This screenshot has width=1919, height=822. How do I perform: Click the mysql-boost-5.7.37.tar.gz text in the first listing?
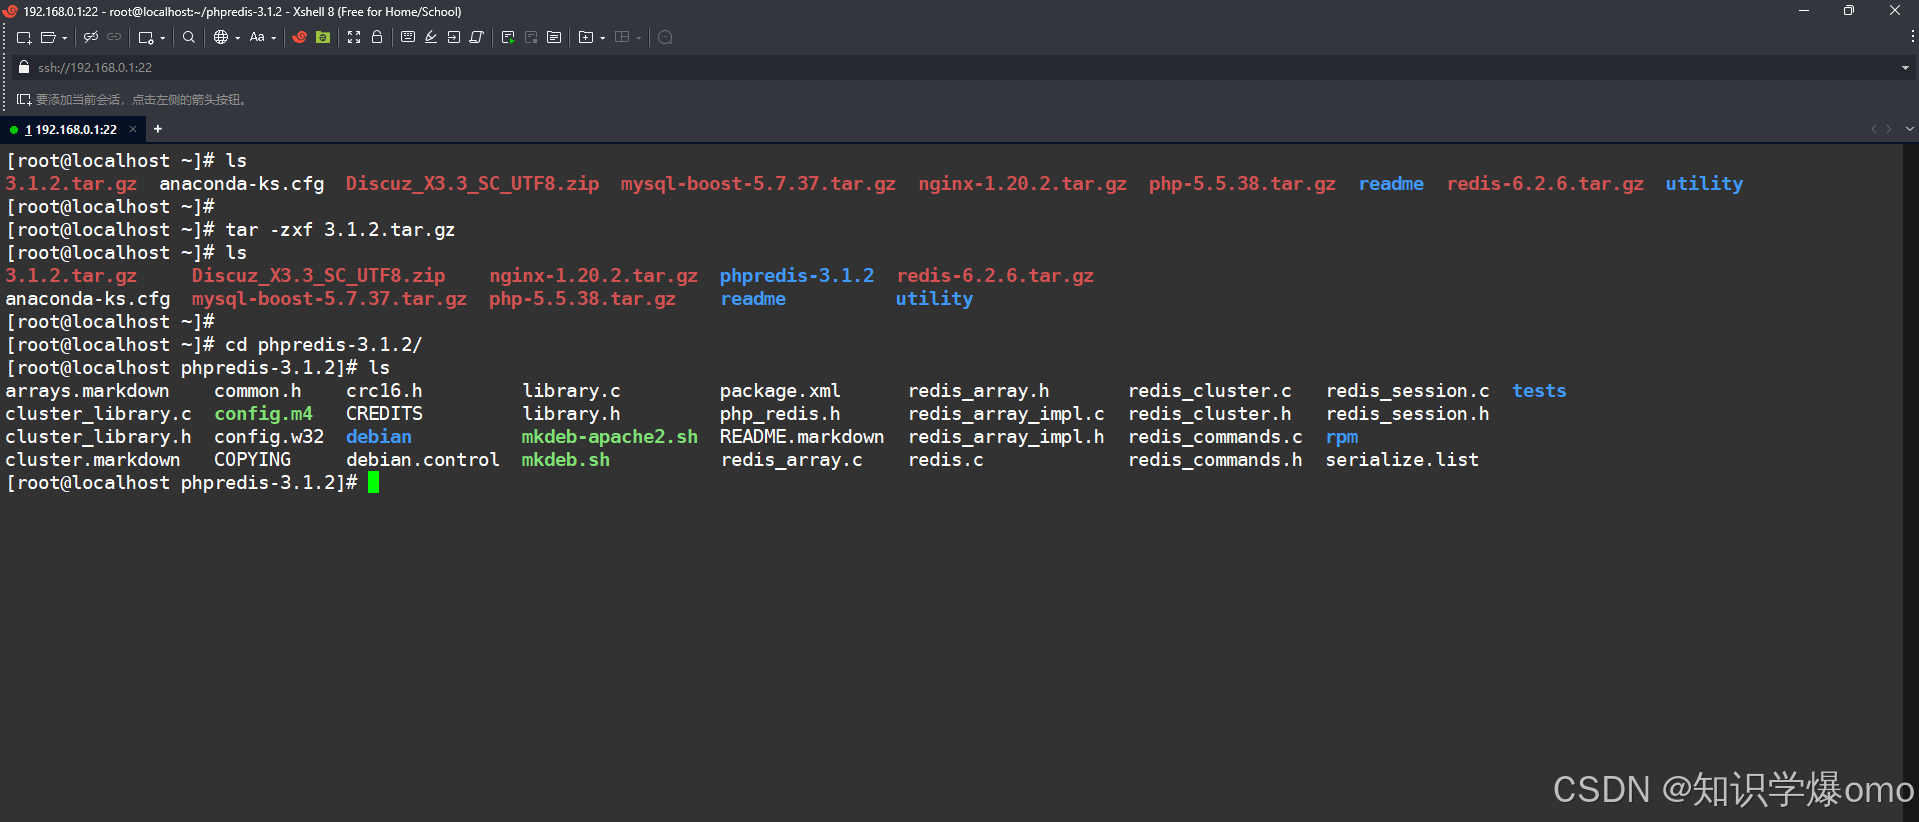point(758,183)
